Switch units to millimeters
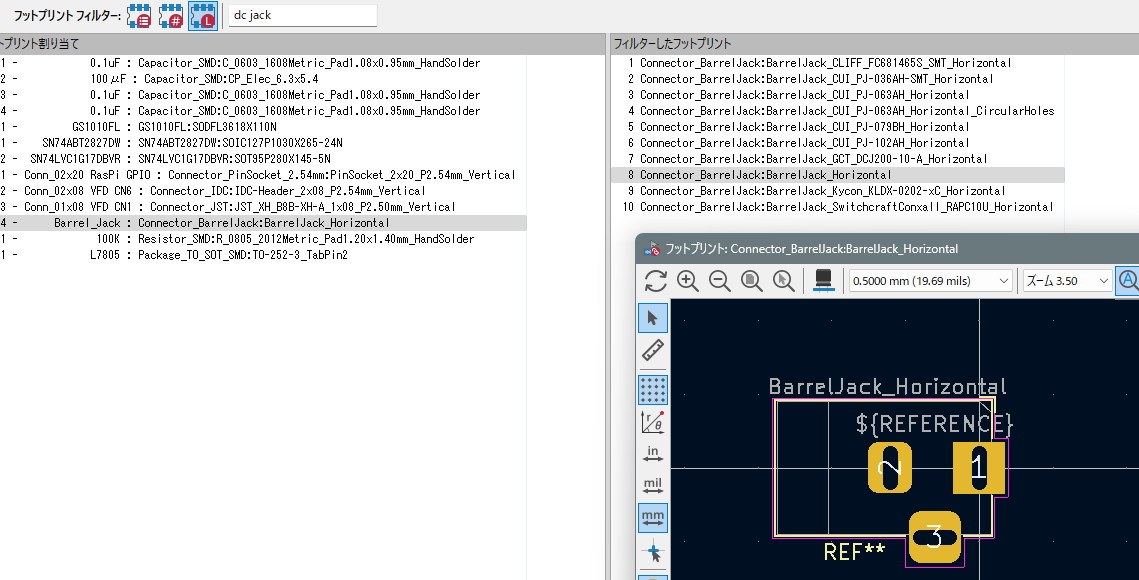The height and width of the screenshot is (580, 1139). click(652, 517)
